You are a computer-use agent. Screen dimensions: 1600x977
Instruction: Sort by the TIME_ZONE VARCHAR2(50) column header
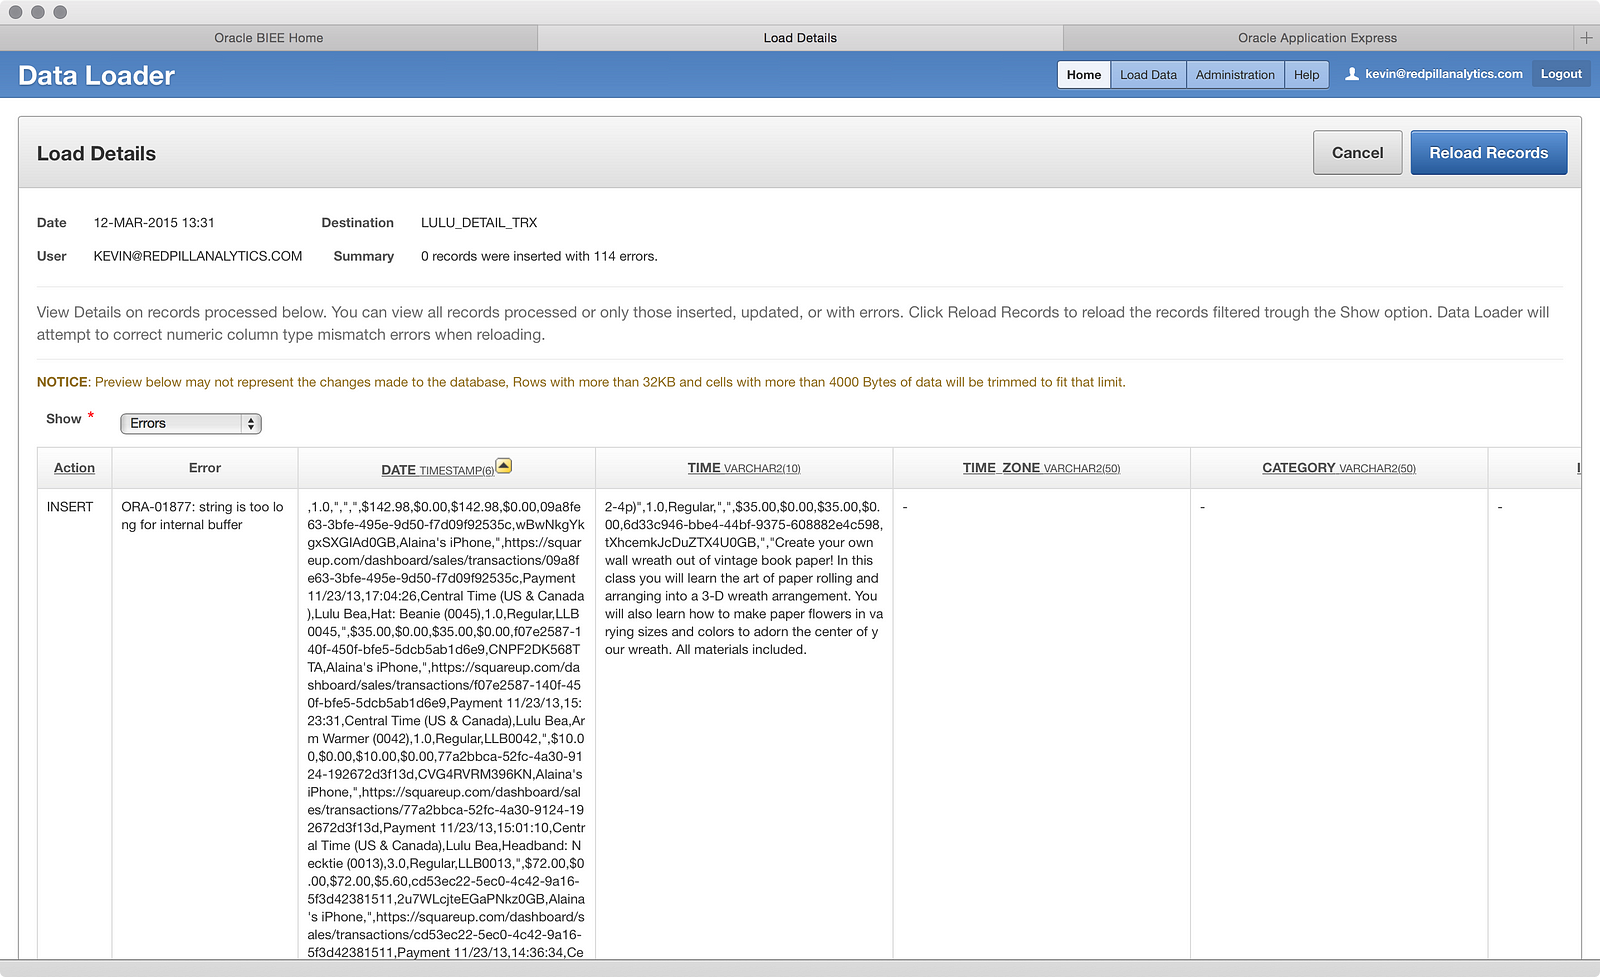point(1041,468)
